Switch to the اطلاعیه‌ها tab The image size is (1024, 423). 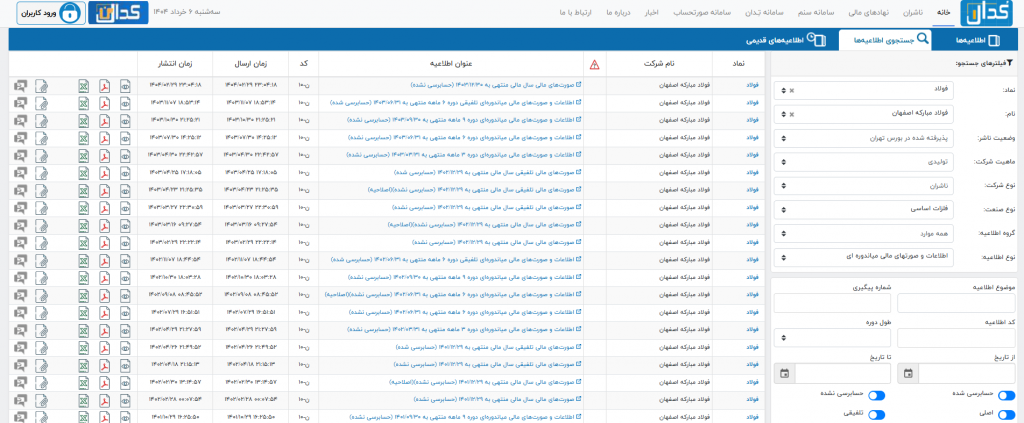pos(978,40)
